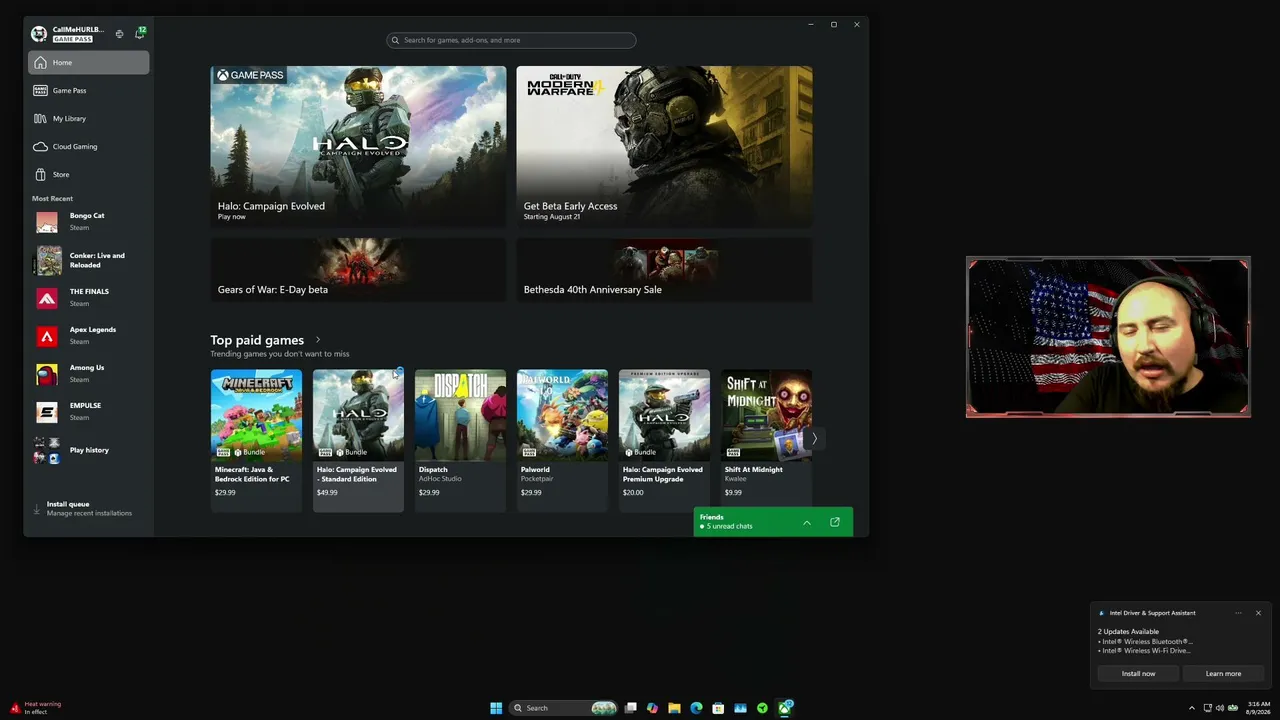This screenshot has height=720, width=1280.
Task: Click the taskbar Search box
Action: click(x=564, y=708)
